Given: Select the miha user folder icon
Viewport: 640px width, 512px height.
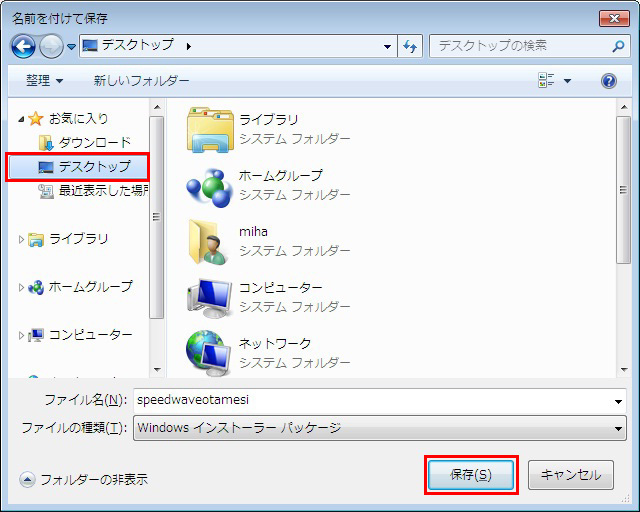Looking at the screenshot, I should point(209,240).
